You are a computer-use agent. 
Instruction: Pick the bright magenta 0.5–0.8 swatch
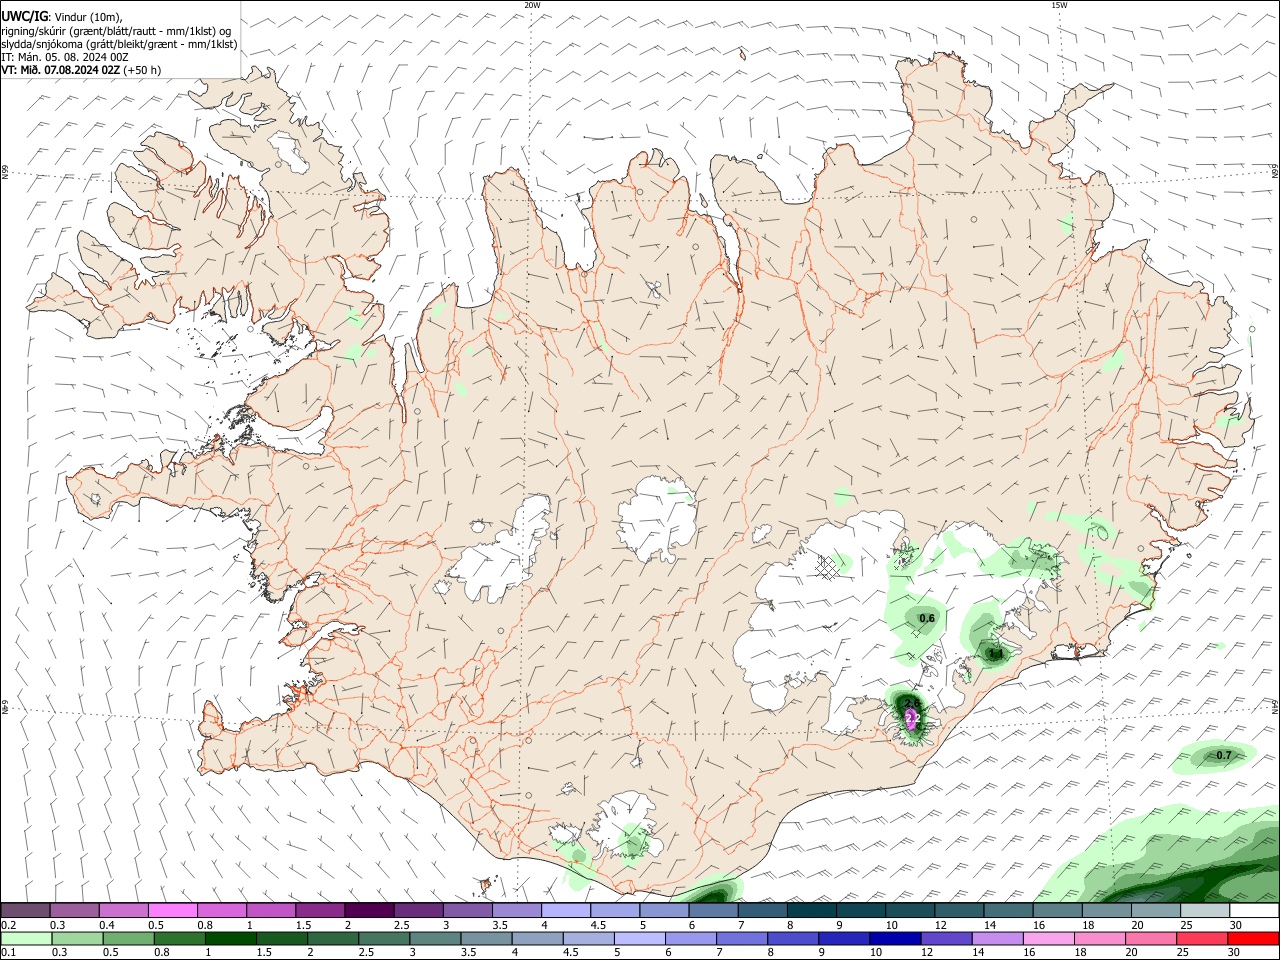click(x=172, y=910)
